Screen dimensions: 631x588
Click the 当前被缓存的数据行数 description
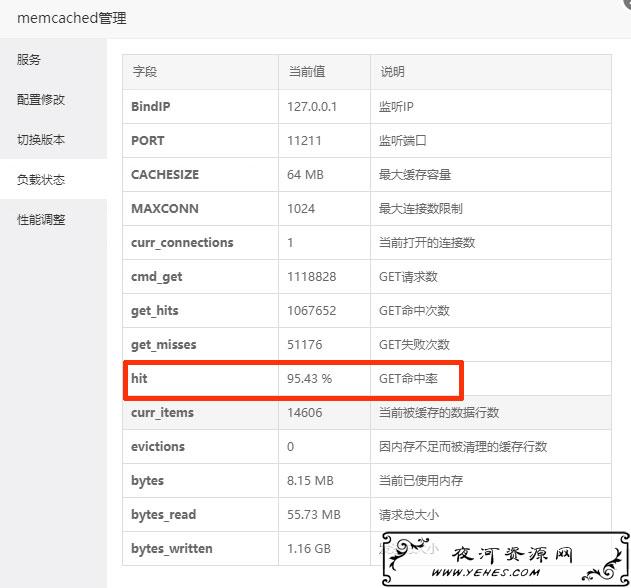point(439,413)
